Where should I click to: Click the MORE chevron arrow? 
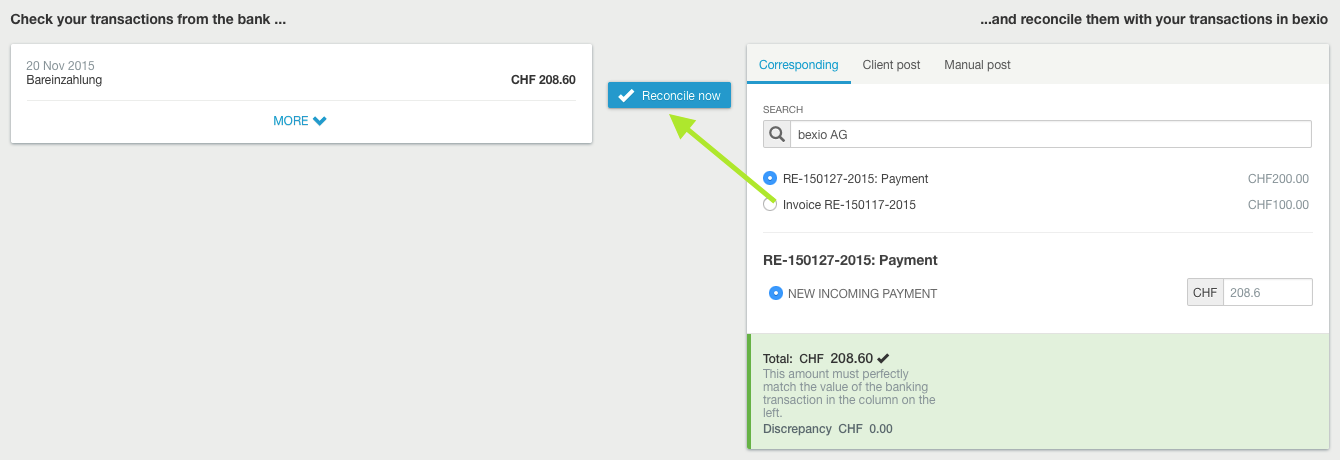[320, 121]
